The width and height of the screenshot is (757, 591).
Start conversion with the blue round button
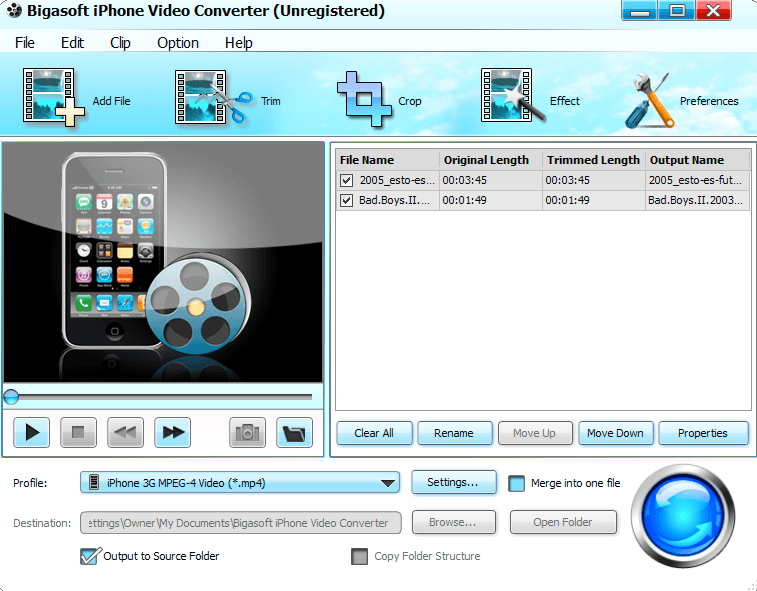[x=683, y=516]
